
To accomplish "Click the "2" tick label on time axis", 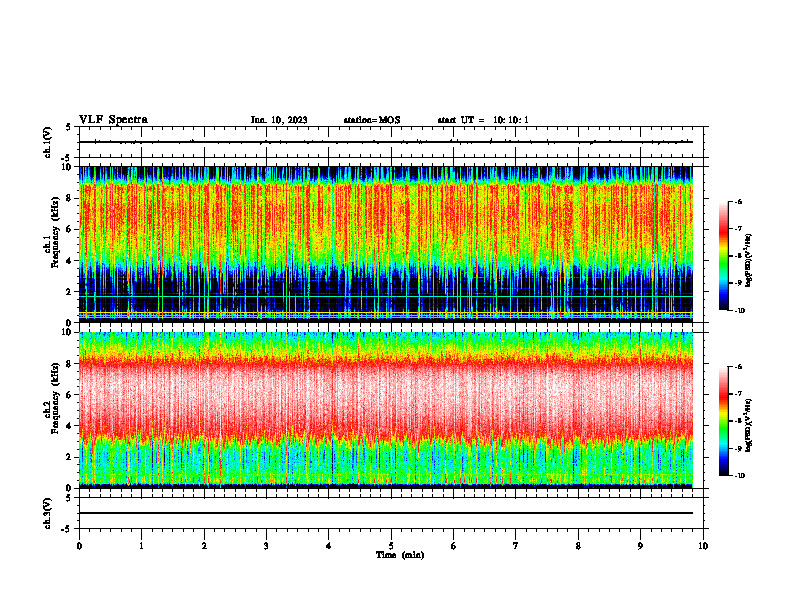I will pyautogui.click(x=204, y=546).
